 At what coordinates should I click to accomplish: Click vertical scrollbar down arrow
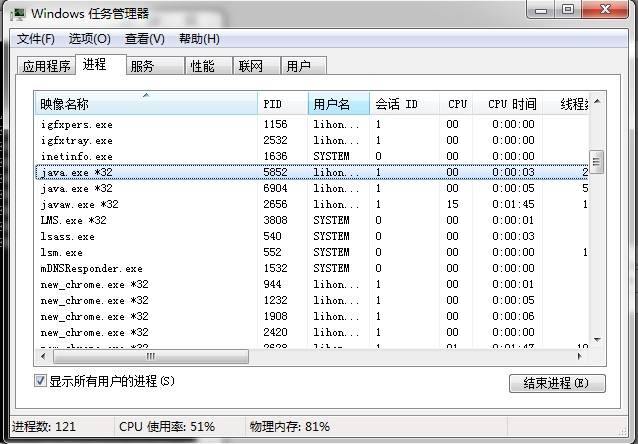tap(597, 339)
